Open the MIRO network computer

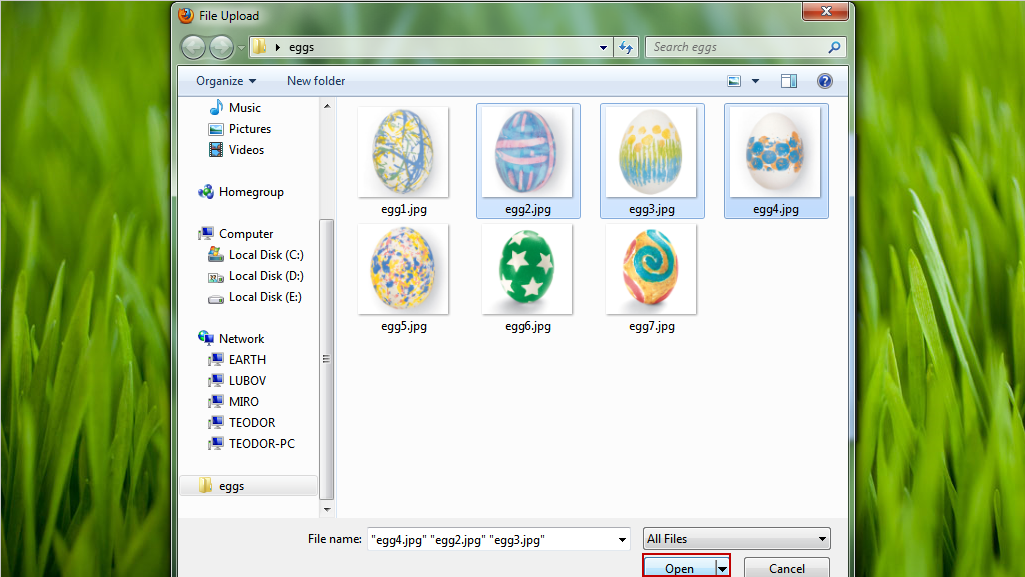pos(233,401)
